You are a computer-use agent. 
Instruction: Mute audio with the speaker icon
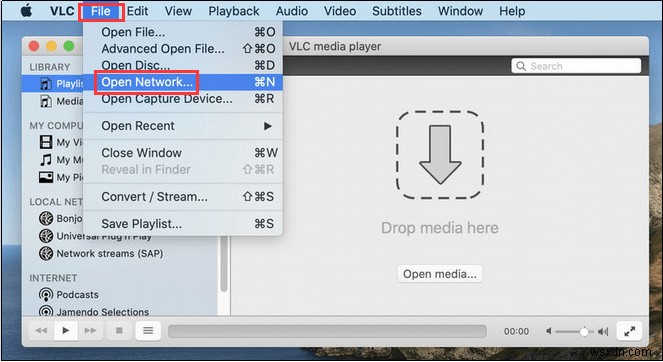pyautogui.click(x=548, y=331)
